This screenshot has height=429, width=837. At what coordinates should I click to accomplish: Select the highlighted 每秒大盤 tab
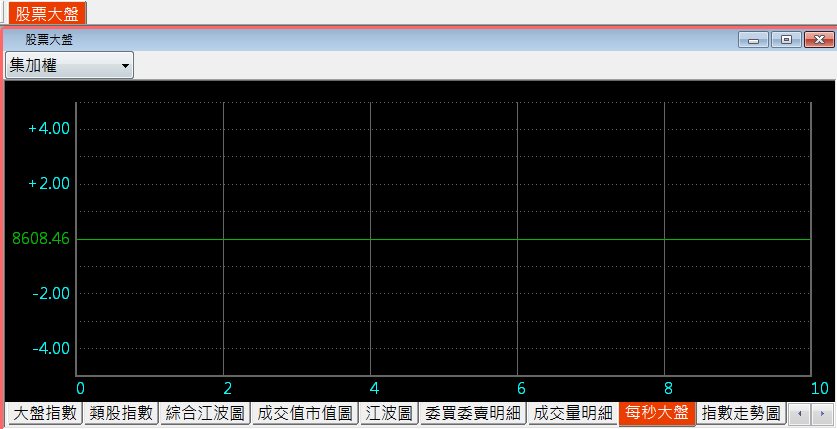(655, 413)
